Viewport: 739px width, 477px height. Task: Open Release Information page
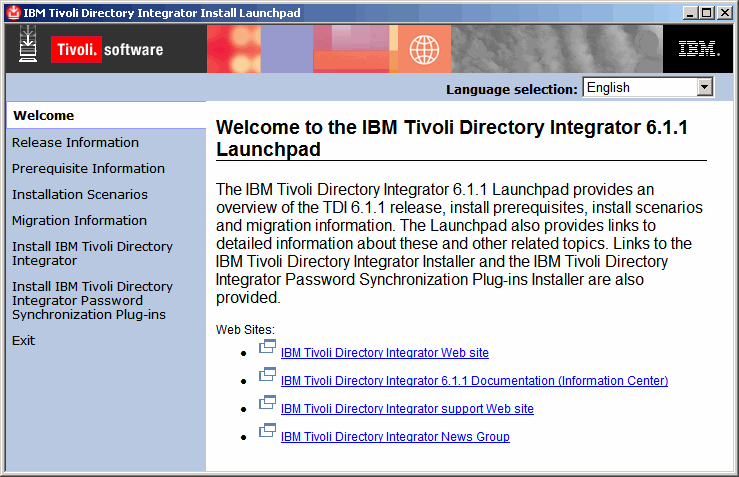click(x=75, y=142)
